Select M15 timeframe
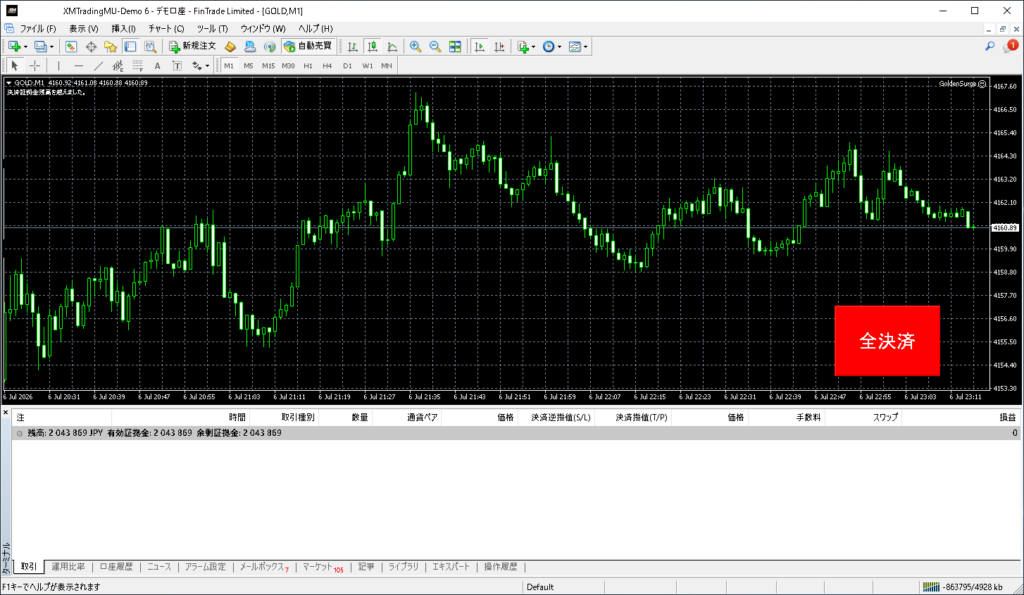1024x595 pixels. 268,66
